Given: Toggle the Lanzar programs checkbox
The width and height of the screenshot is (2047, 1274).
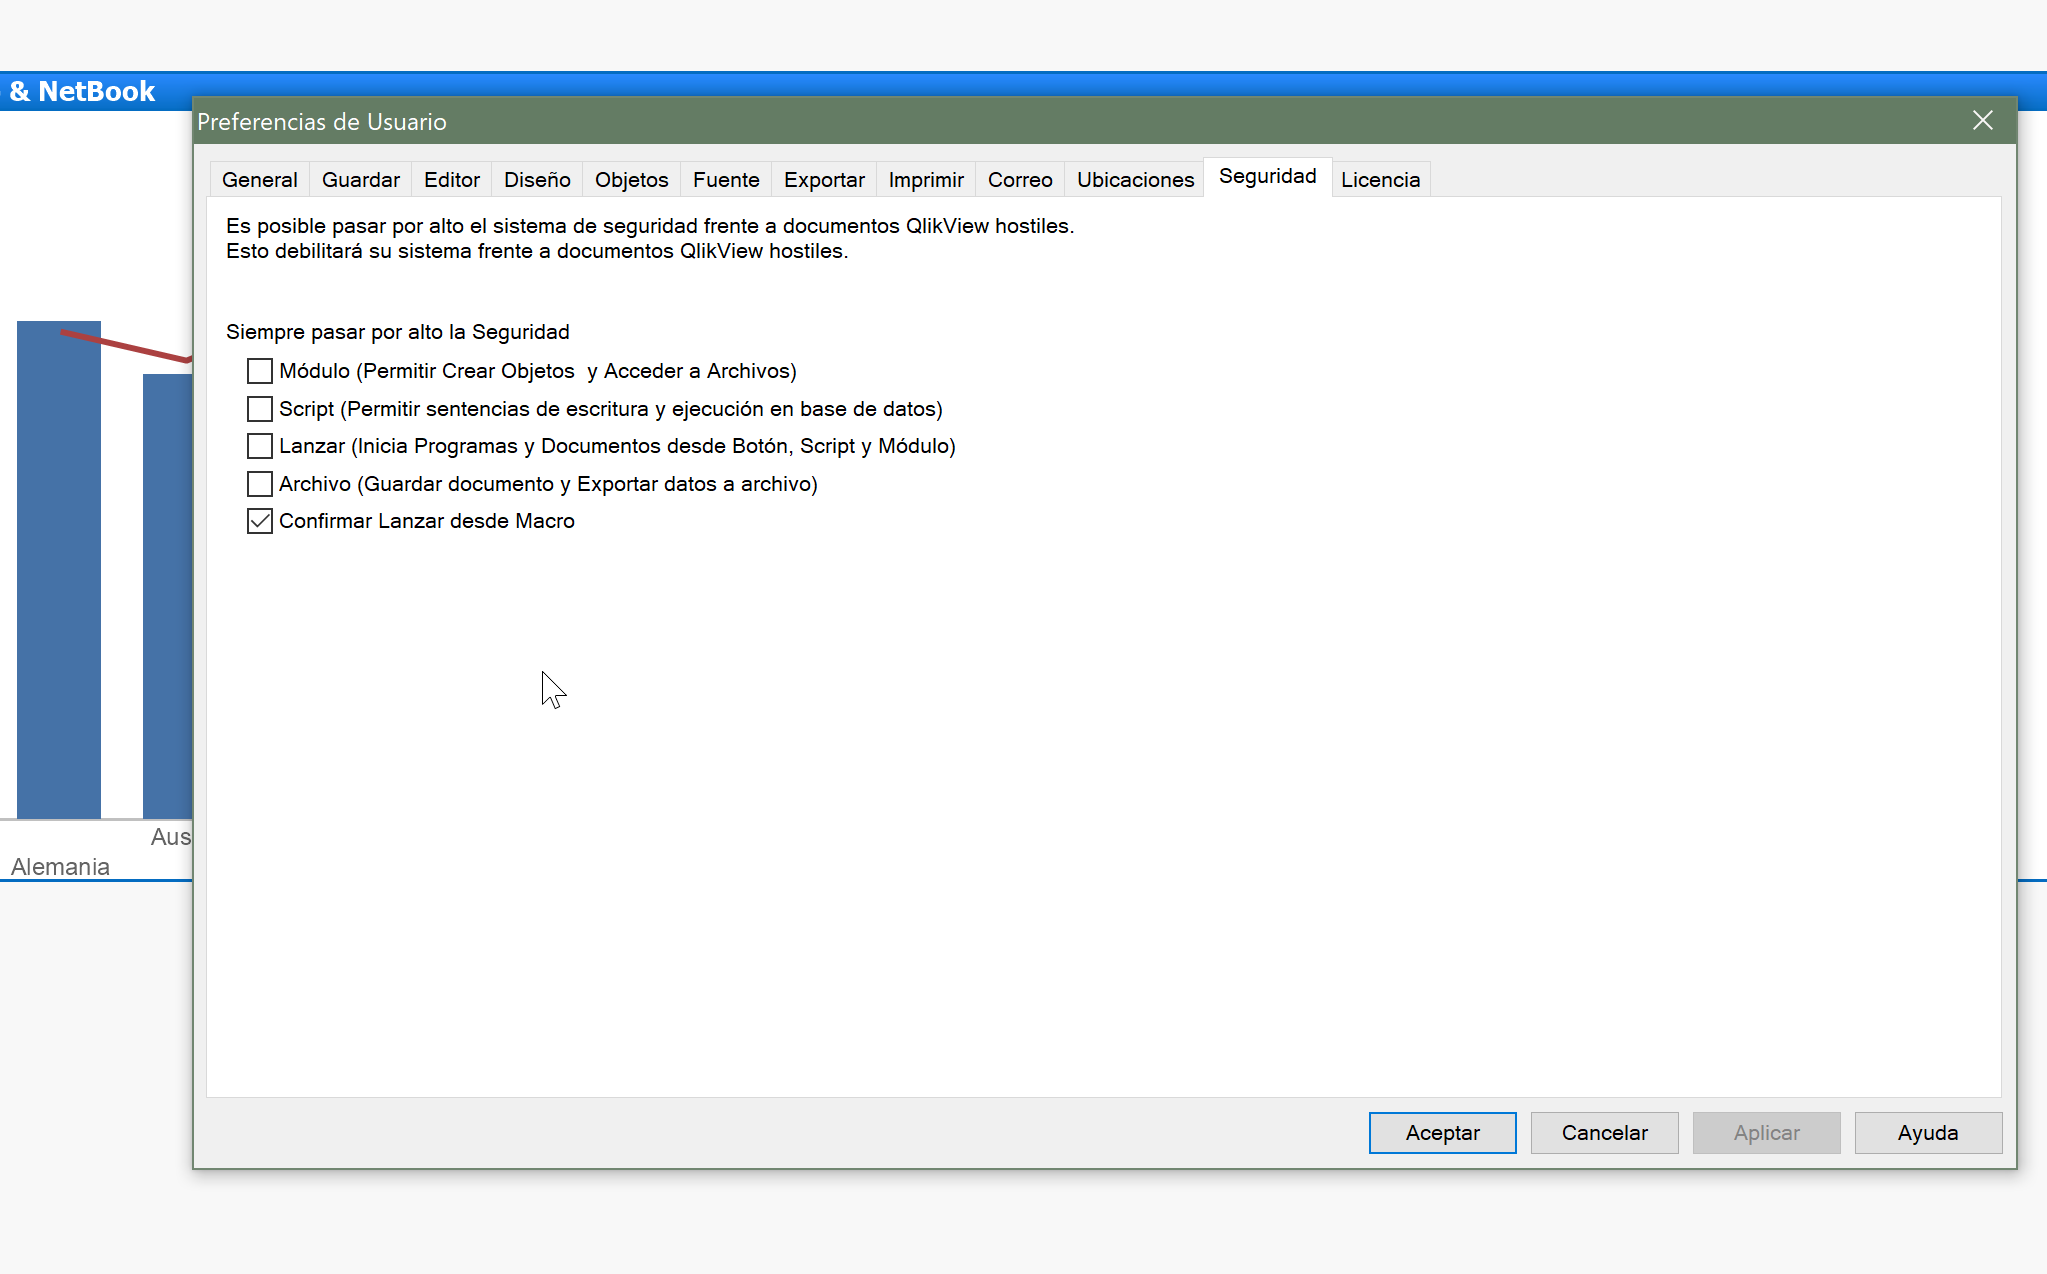Looking at the screenshot, I should click(x=260, y=446).
